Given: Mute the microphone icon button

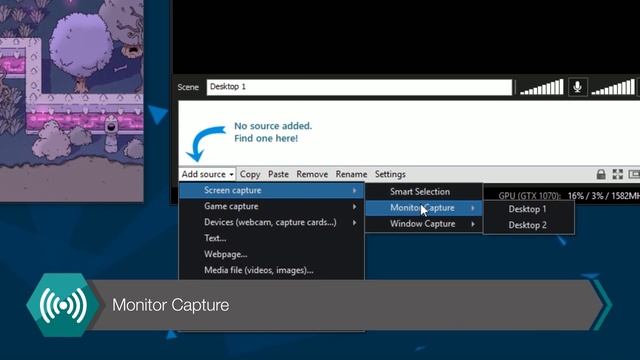Looking at the screenshot, I should [x=577, y=87].
